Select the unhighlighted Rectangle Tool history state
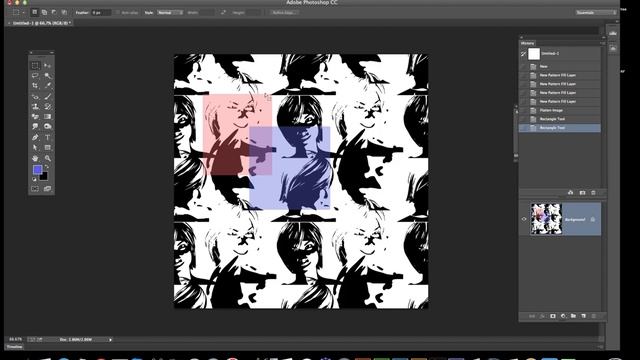The width and height of the screenshot is (640, 360). tap(560, 119)
